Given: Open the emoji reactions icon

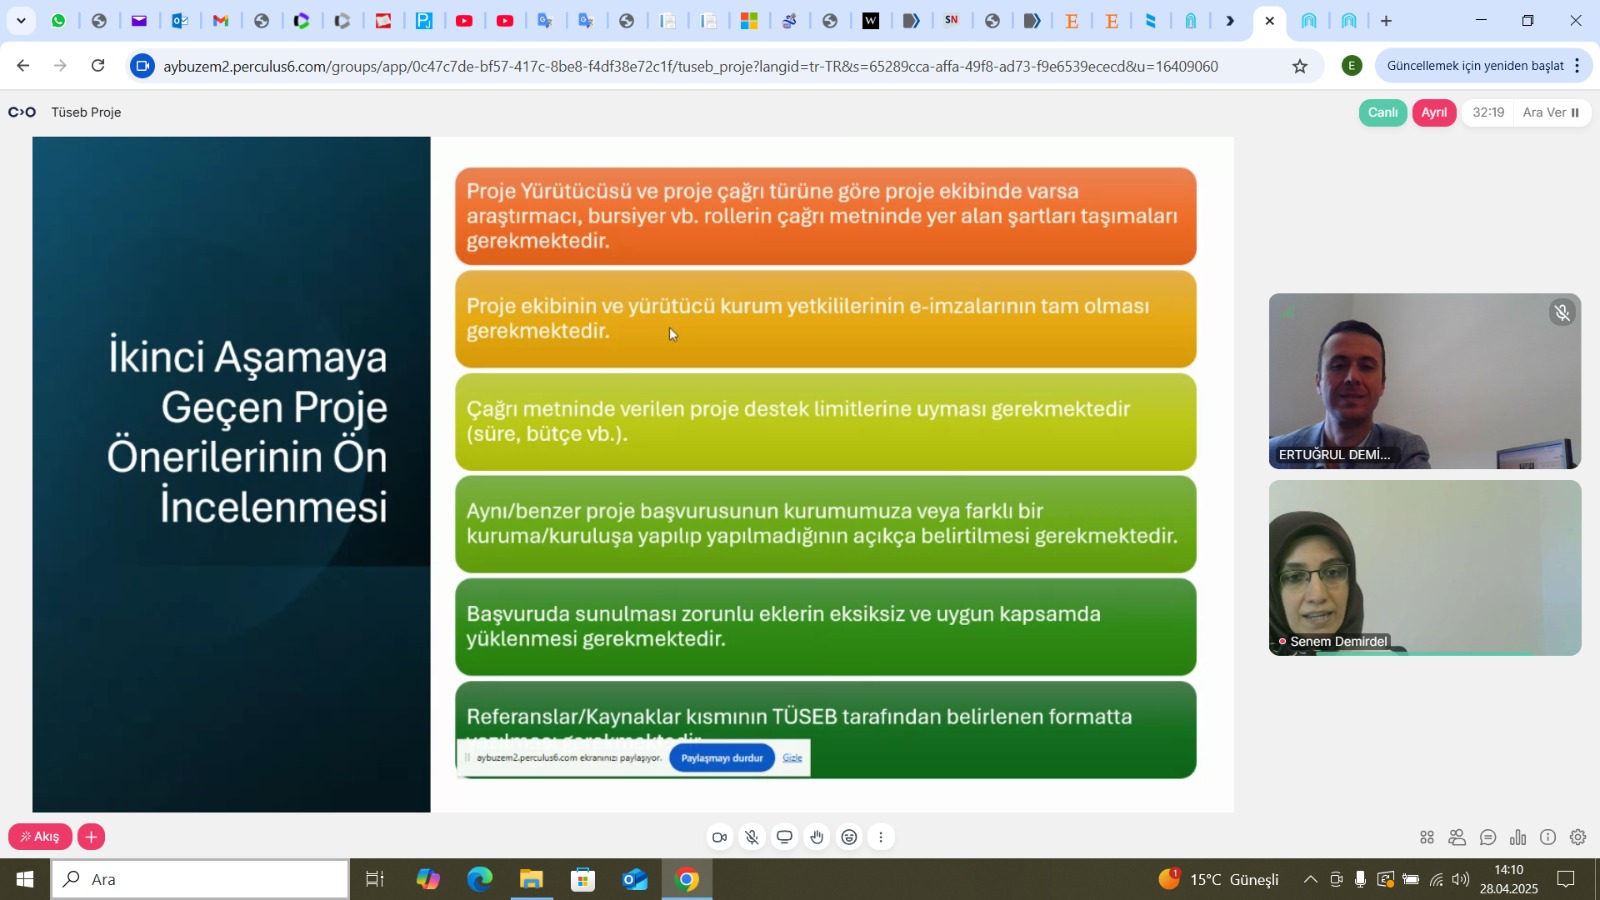Looking at the screenshot, I should (849, 838).
